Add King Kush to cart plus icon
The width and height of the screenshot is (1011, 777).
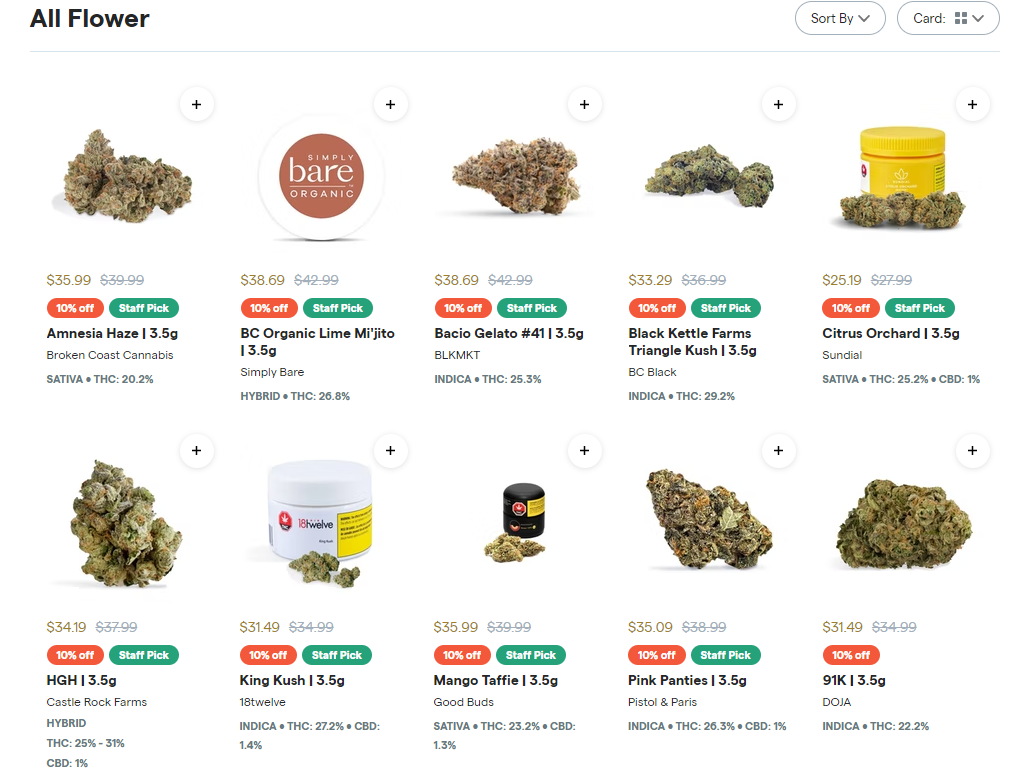(391, 451)
